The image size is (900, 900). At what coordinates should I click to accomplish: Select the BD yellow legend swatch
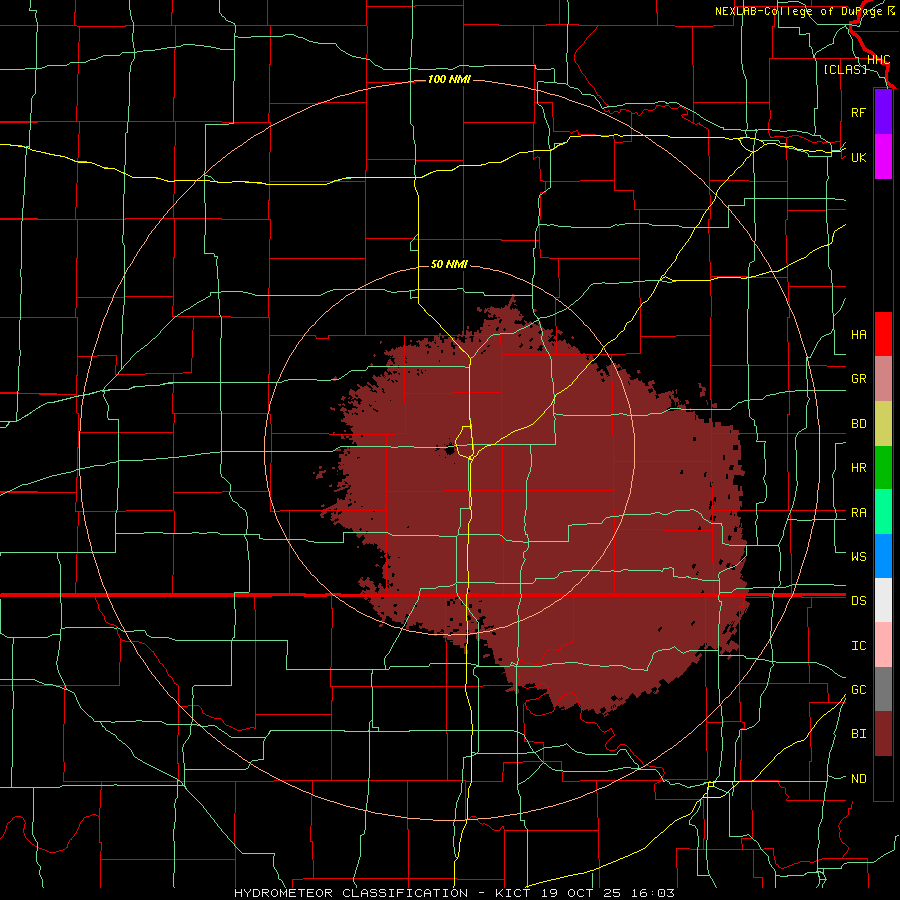883,423
